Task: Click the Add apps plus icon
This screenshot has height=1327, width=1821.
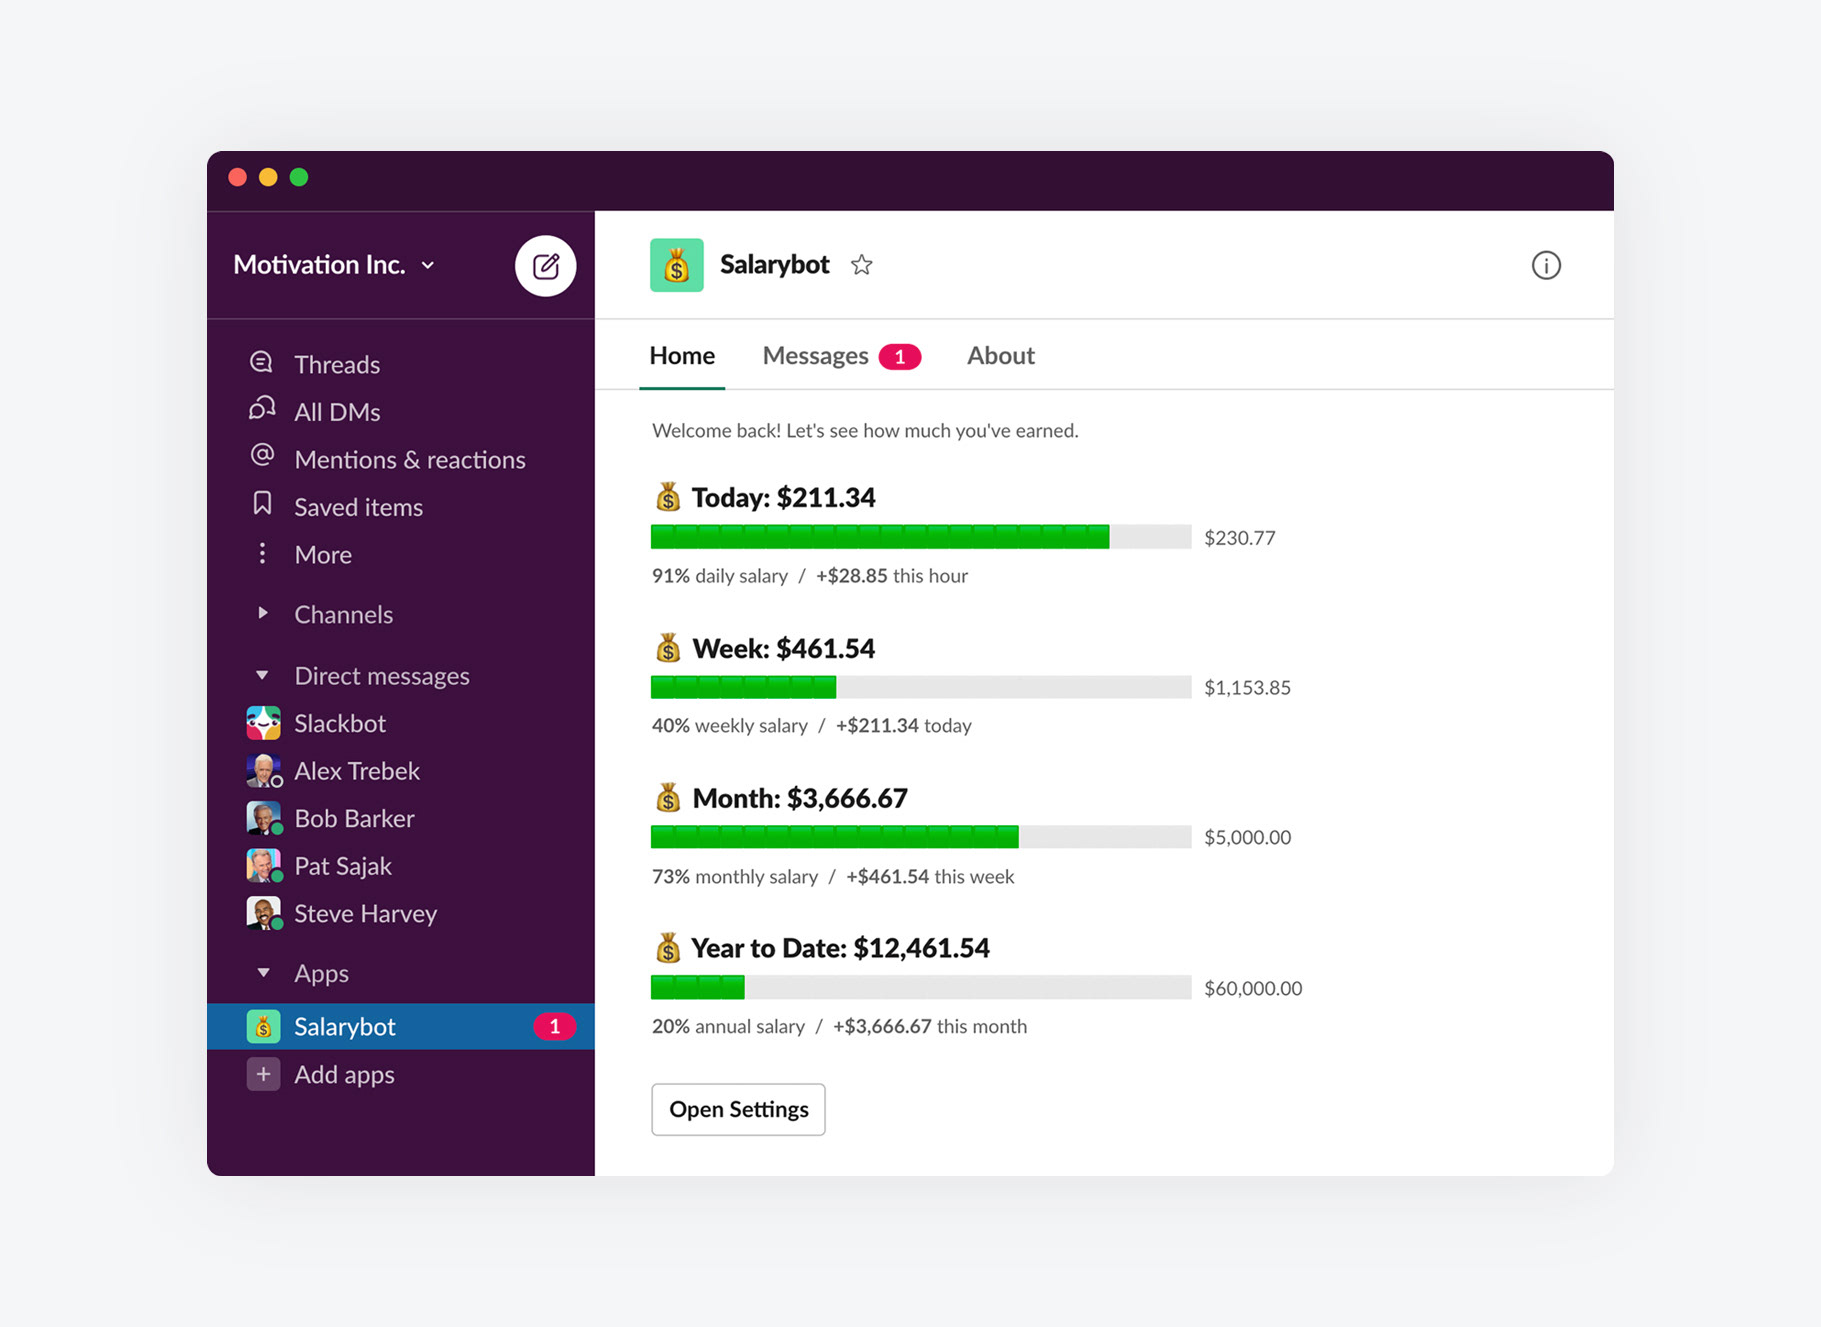Action: 263,1074
